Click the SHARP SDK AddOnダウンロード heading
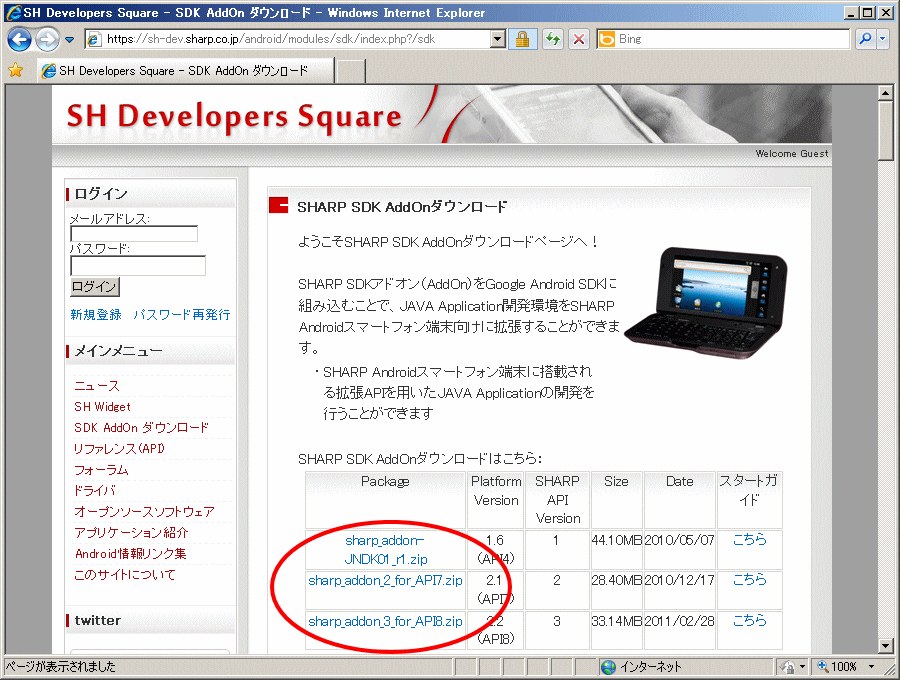 click(402, 207)
